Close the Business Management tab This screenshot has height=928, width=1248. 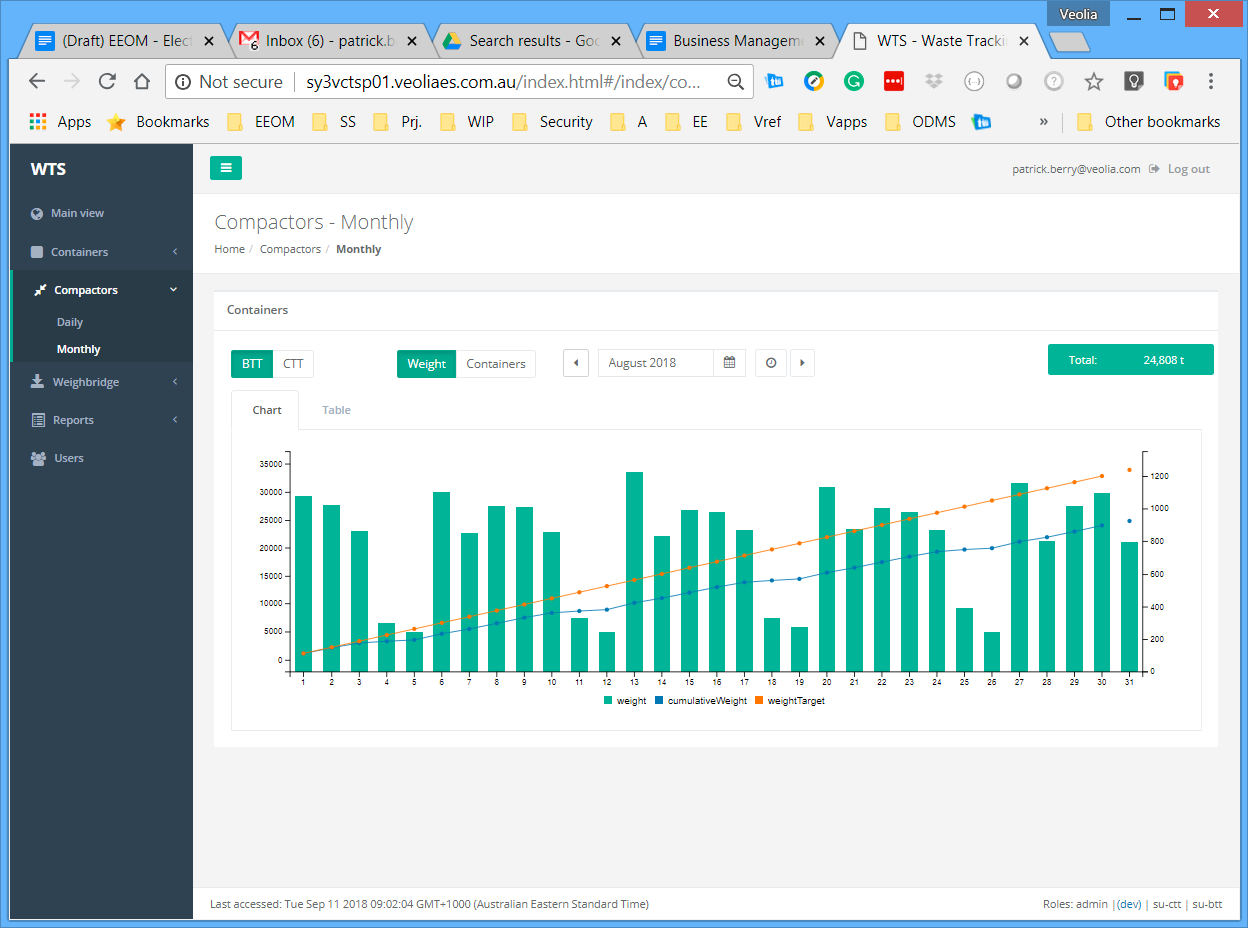pos(821,41)
